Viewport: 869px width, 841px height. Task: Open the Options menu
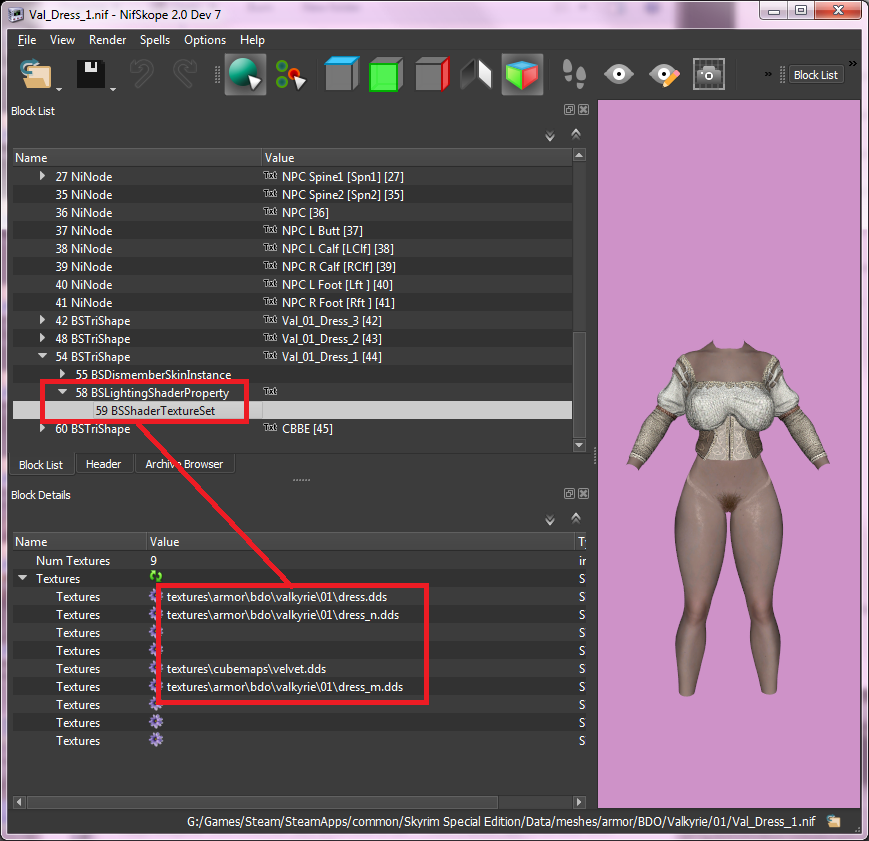pos(205,40)
